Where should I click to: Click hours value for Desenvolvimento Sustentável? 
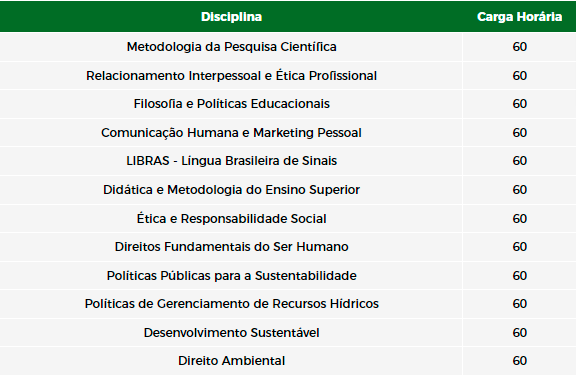[x=519, y=333]
